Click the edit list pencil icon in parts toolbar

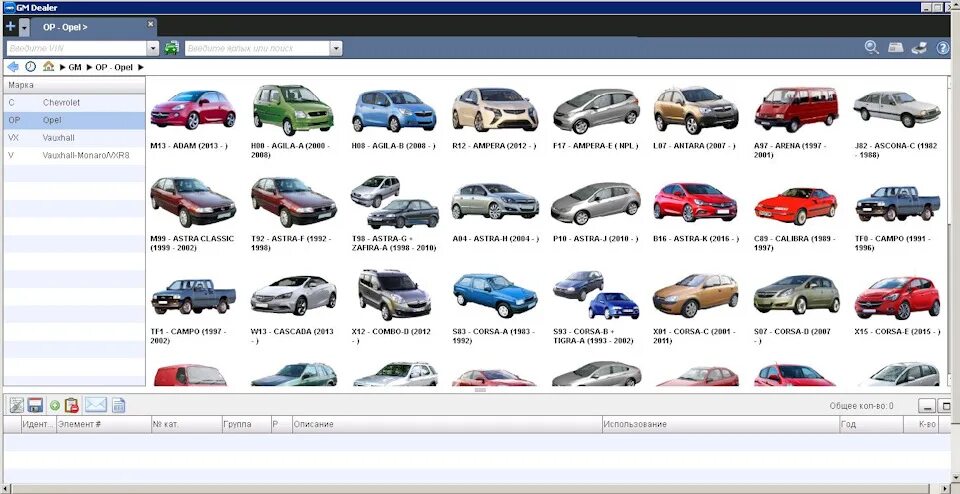click(16, 405)
